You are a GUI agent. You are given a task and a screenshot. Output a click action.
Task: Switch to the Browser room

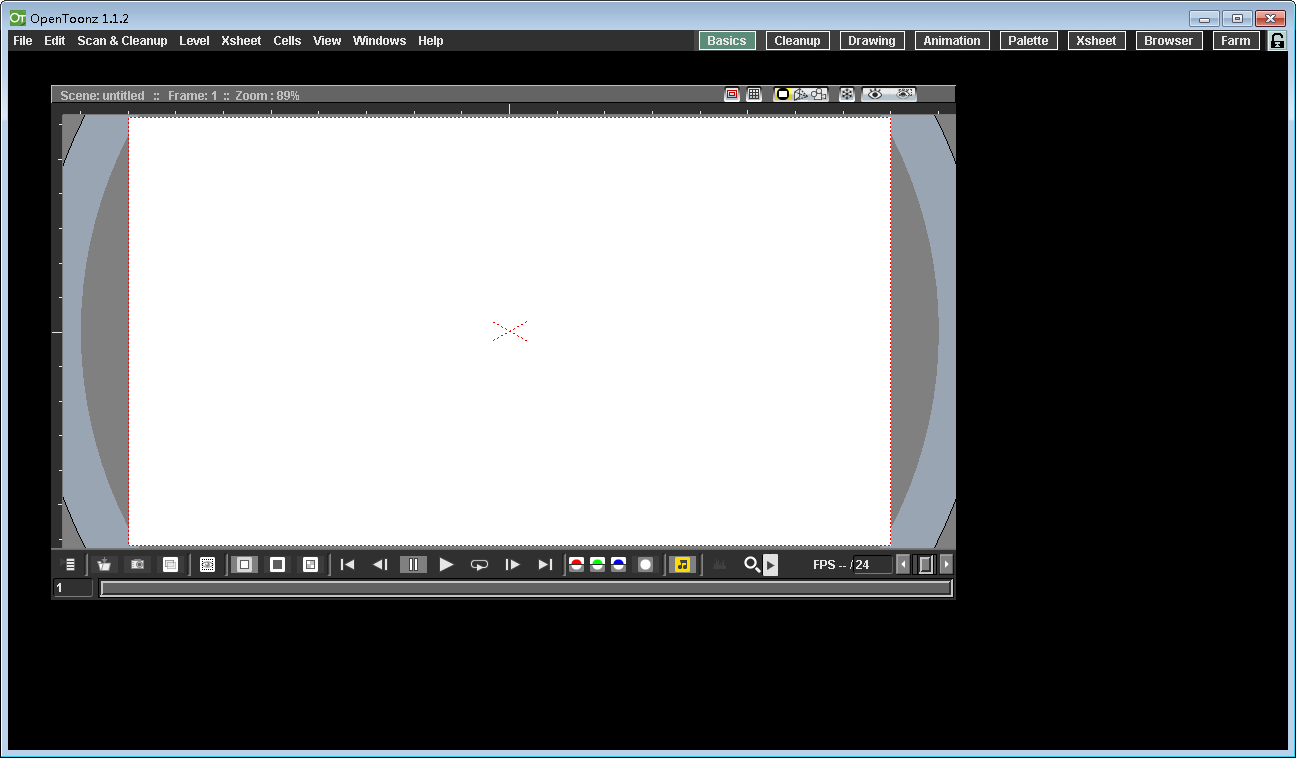tap(1169, 41)
